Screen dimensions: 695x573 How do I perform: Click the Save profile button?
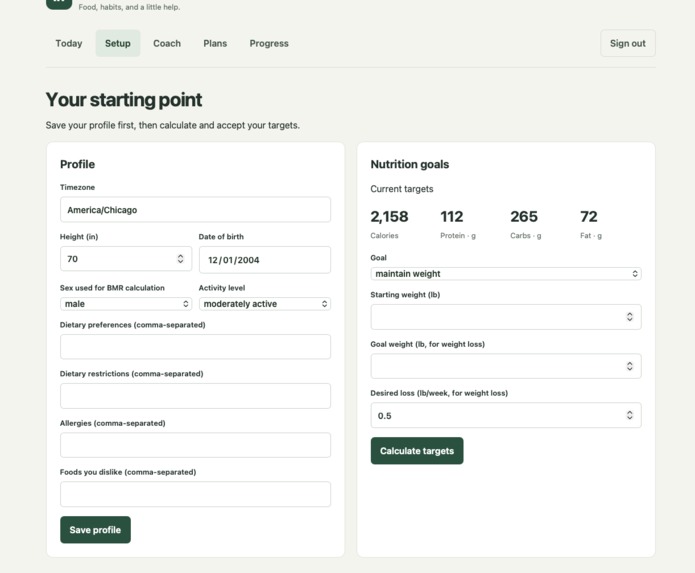[95, 530]
